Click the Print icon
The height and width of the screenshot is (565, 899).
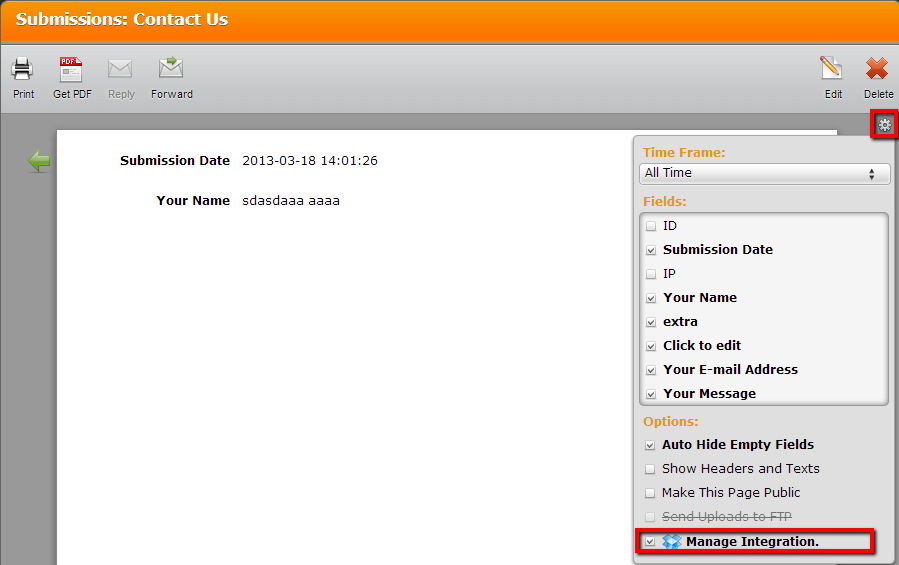[x=23, y=70]
